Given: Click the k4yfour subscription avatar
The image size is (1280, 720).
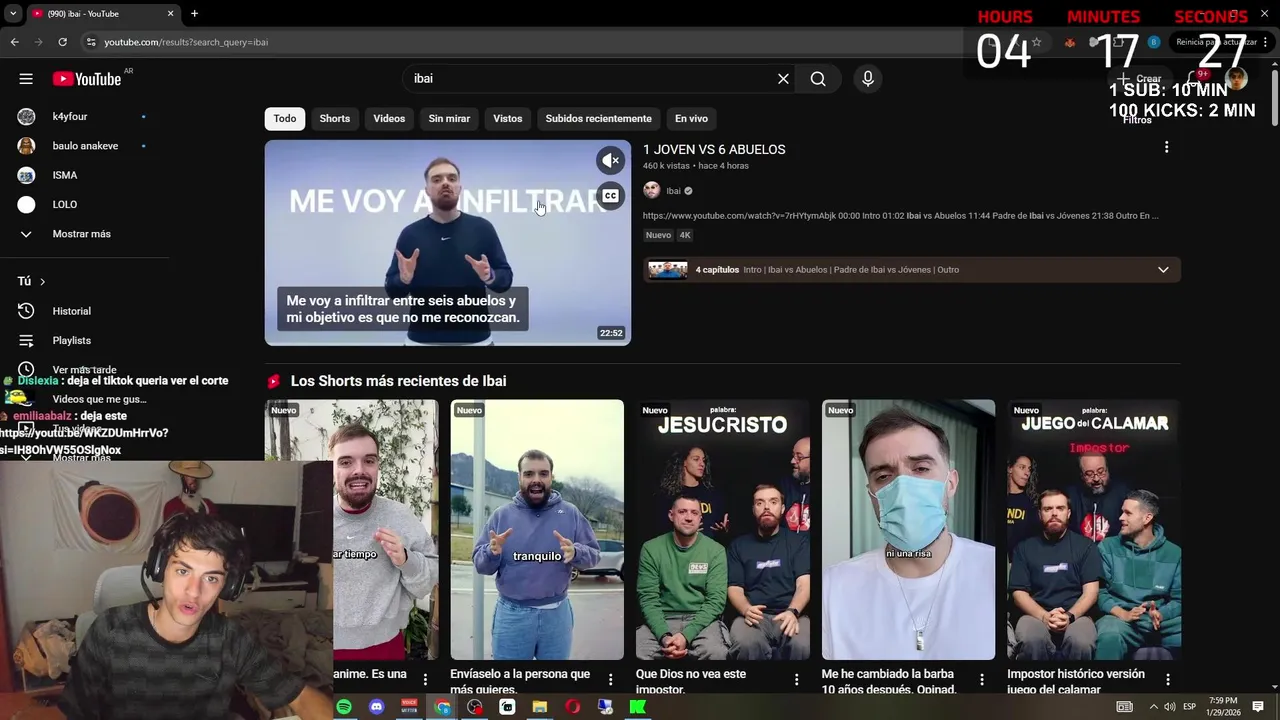Looking at the screenshot, I should coord(27,117).
